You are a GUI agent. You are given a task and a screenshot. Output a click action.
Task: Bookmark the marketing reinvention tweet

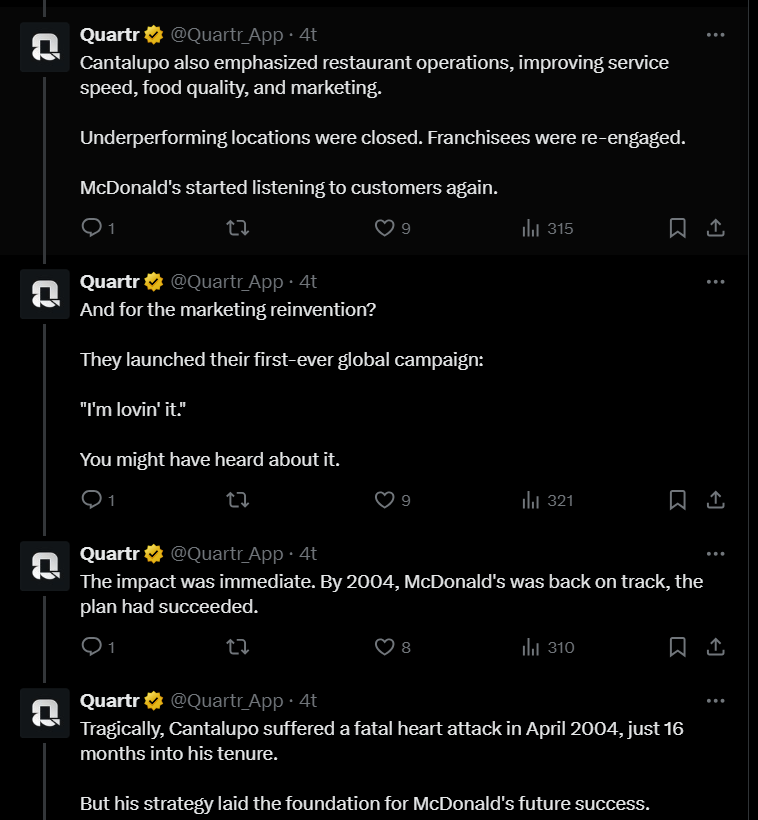pos(677,500)
